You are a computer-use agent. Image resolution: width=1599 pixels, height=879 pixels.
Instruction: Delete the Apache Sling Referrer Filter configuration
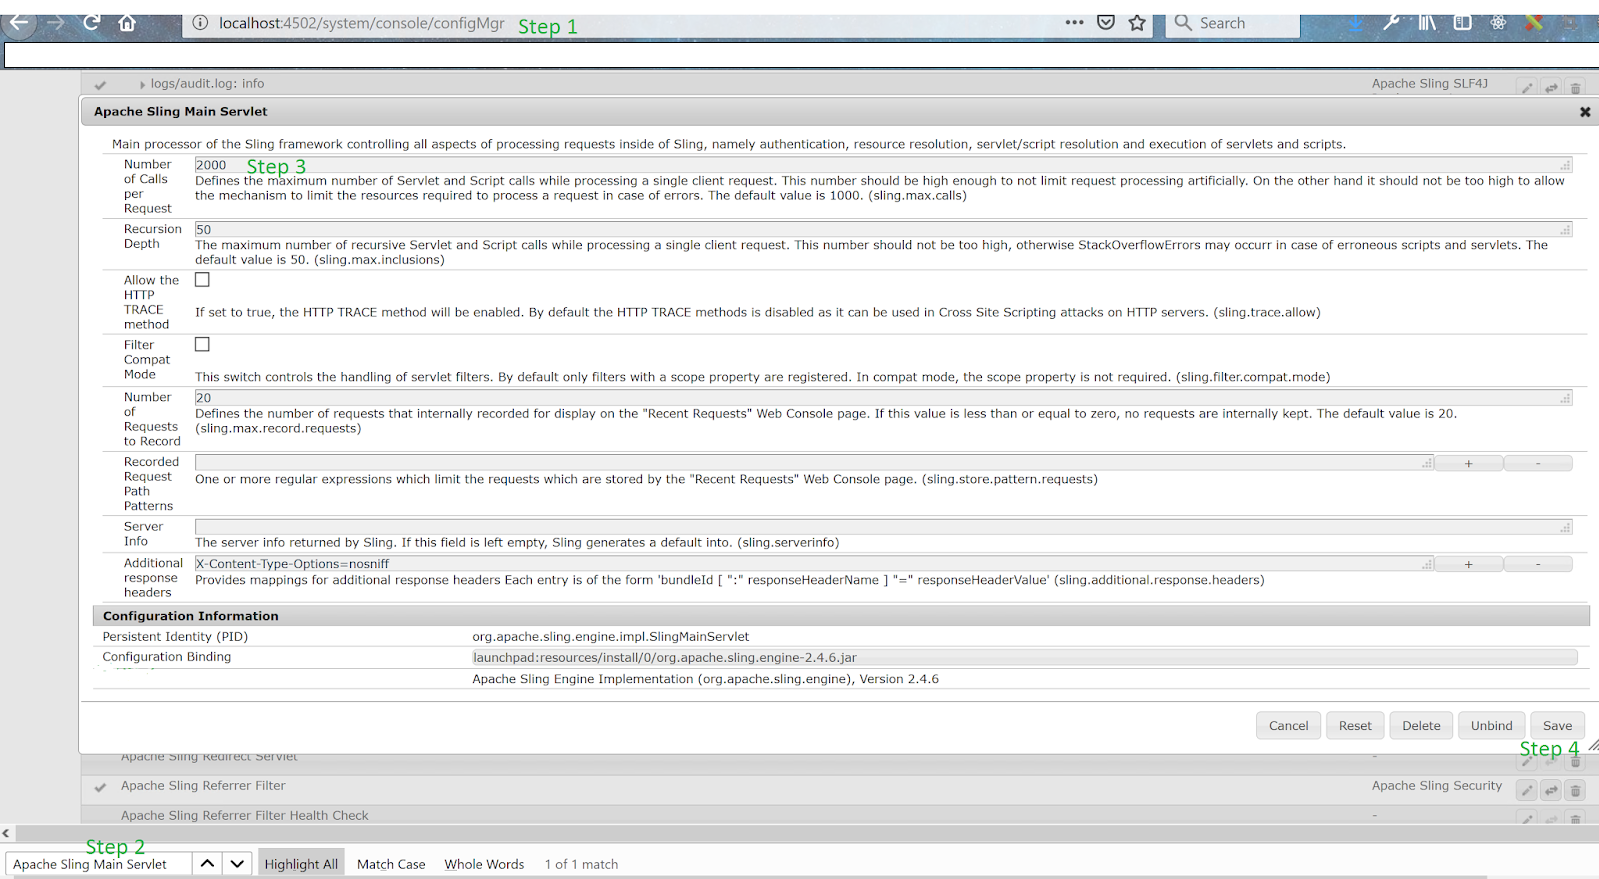click(1575, 791)
